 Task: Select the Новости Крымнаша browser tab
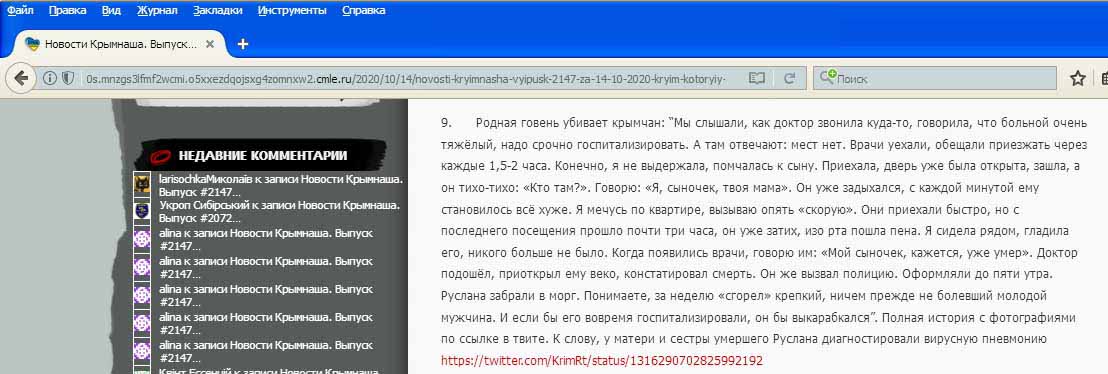pyautogui.click(x=119, y=44)
